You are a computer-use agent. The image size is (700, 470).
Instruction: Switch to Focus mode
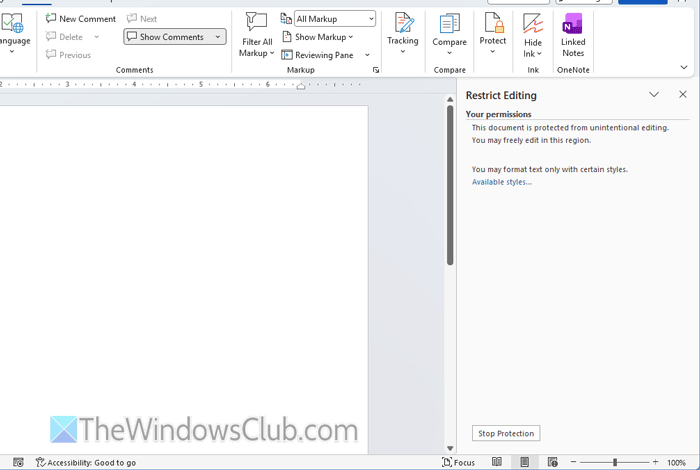pos(458,462)
